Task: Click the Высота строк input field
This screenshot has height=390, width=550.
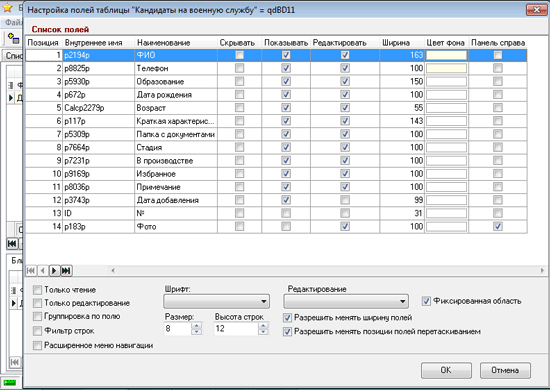Action: point(236,329)
